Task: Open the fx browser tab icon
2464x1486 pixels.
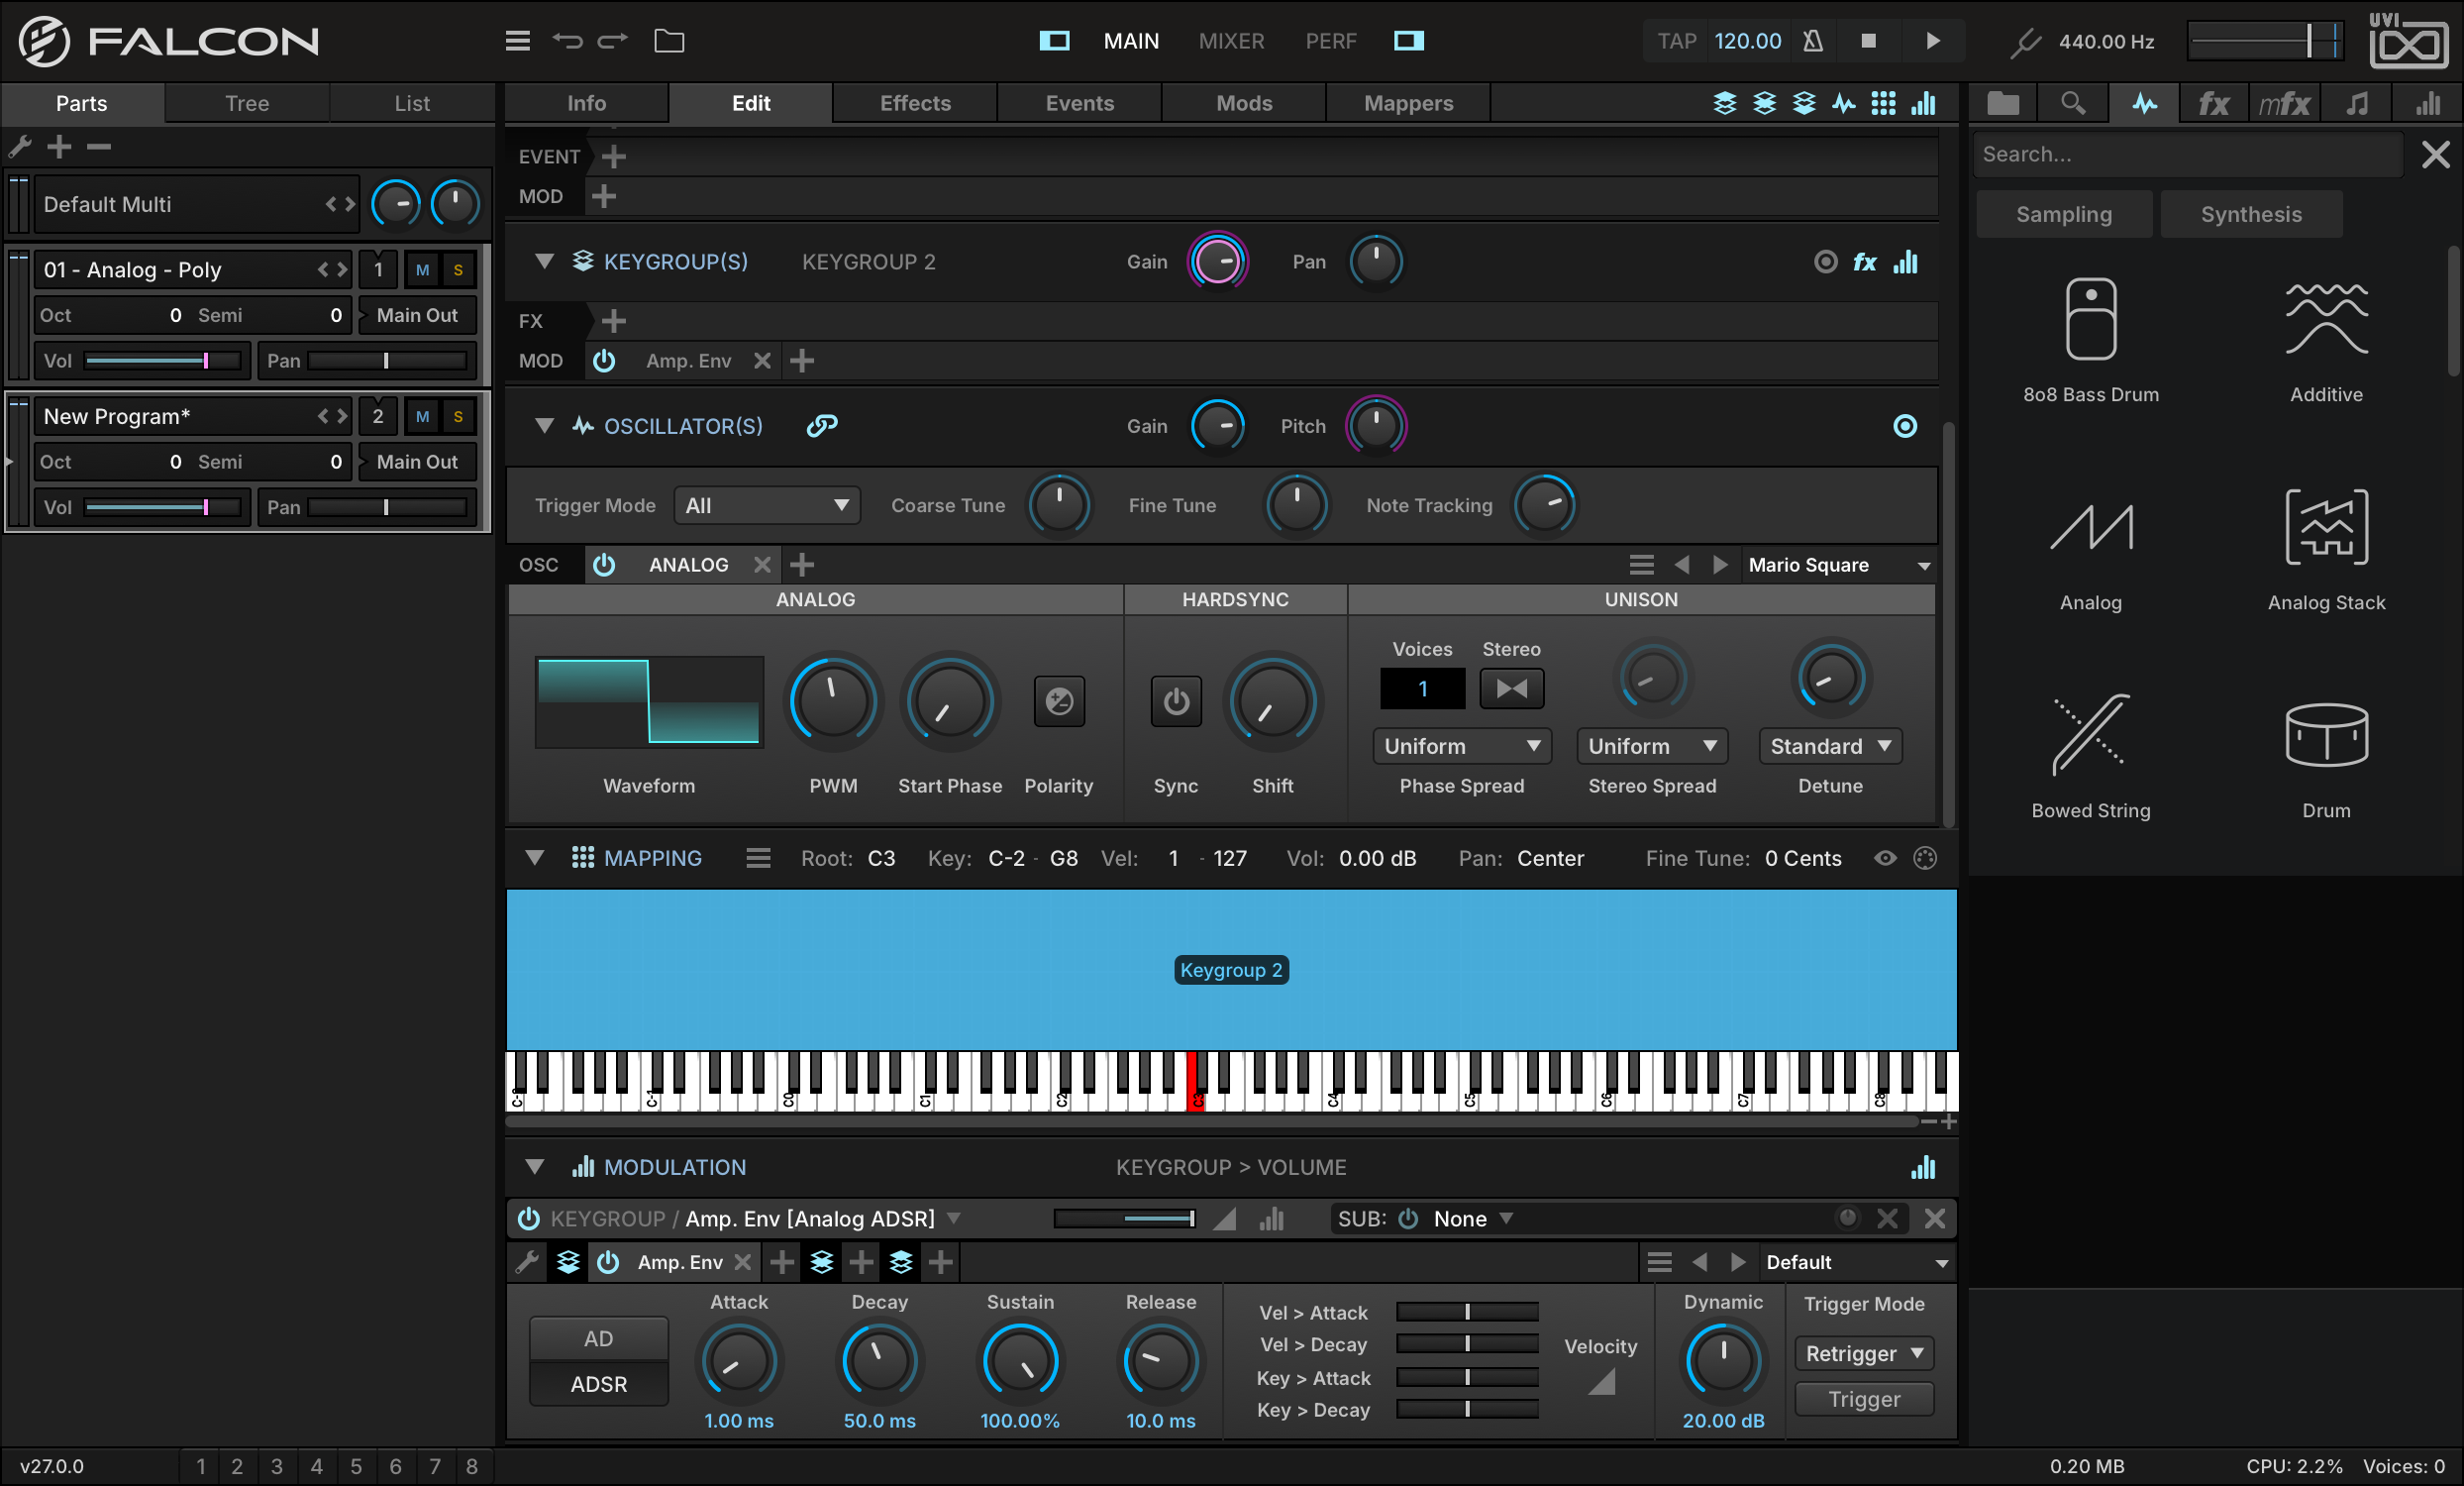Action: tap(2213, 103)
